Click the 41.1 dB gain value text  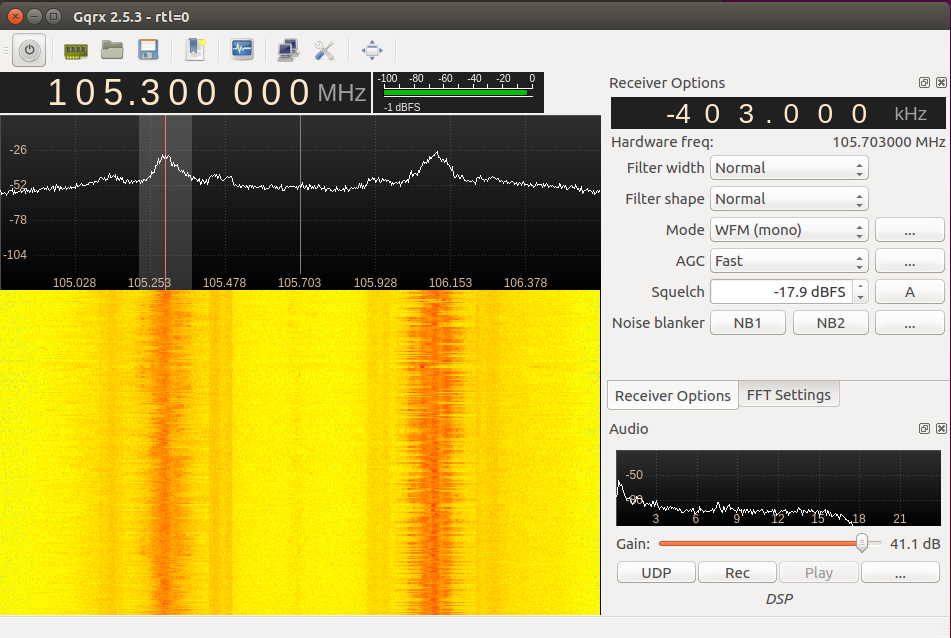(915, 544)
